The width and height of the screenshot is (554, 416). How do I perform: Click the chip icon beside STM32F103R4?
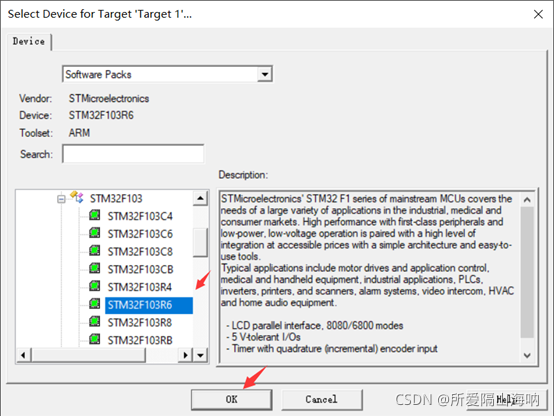coord(95,286)
